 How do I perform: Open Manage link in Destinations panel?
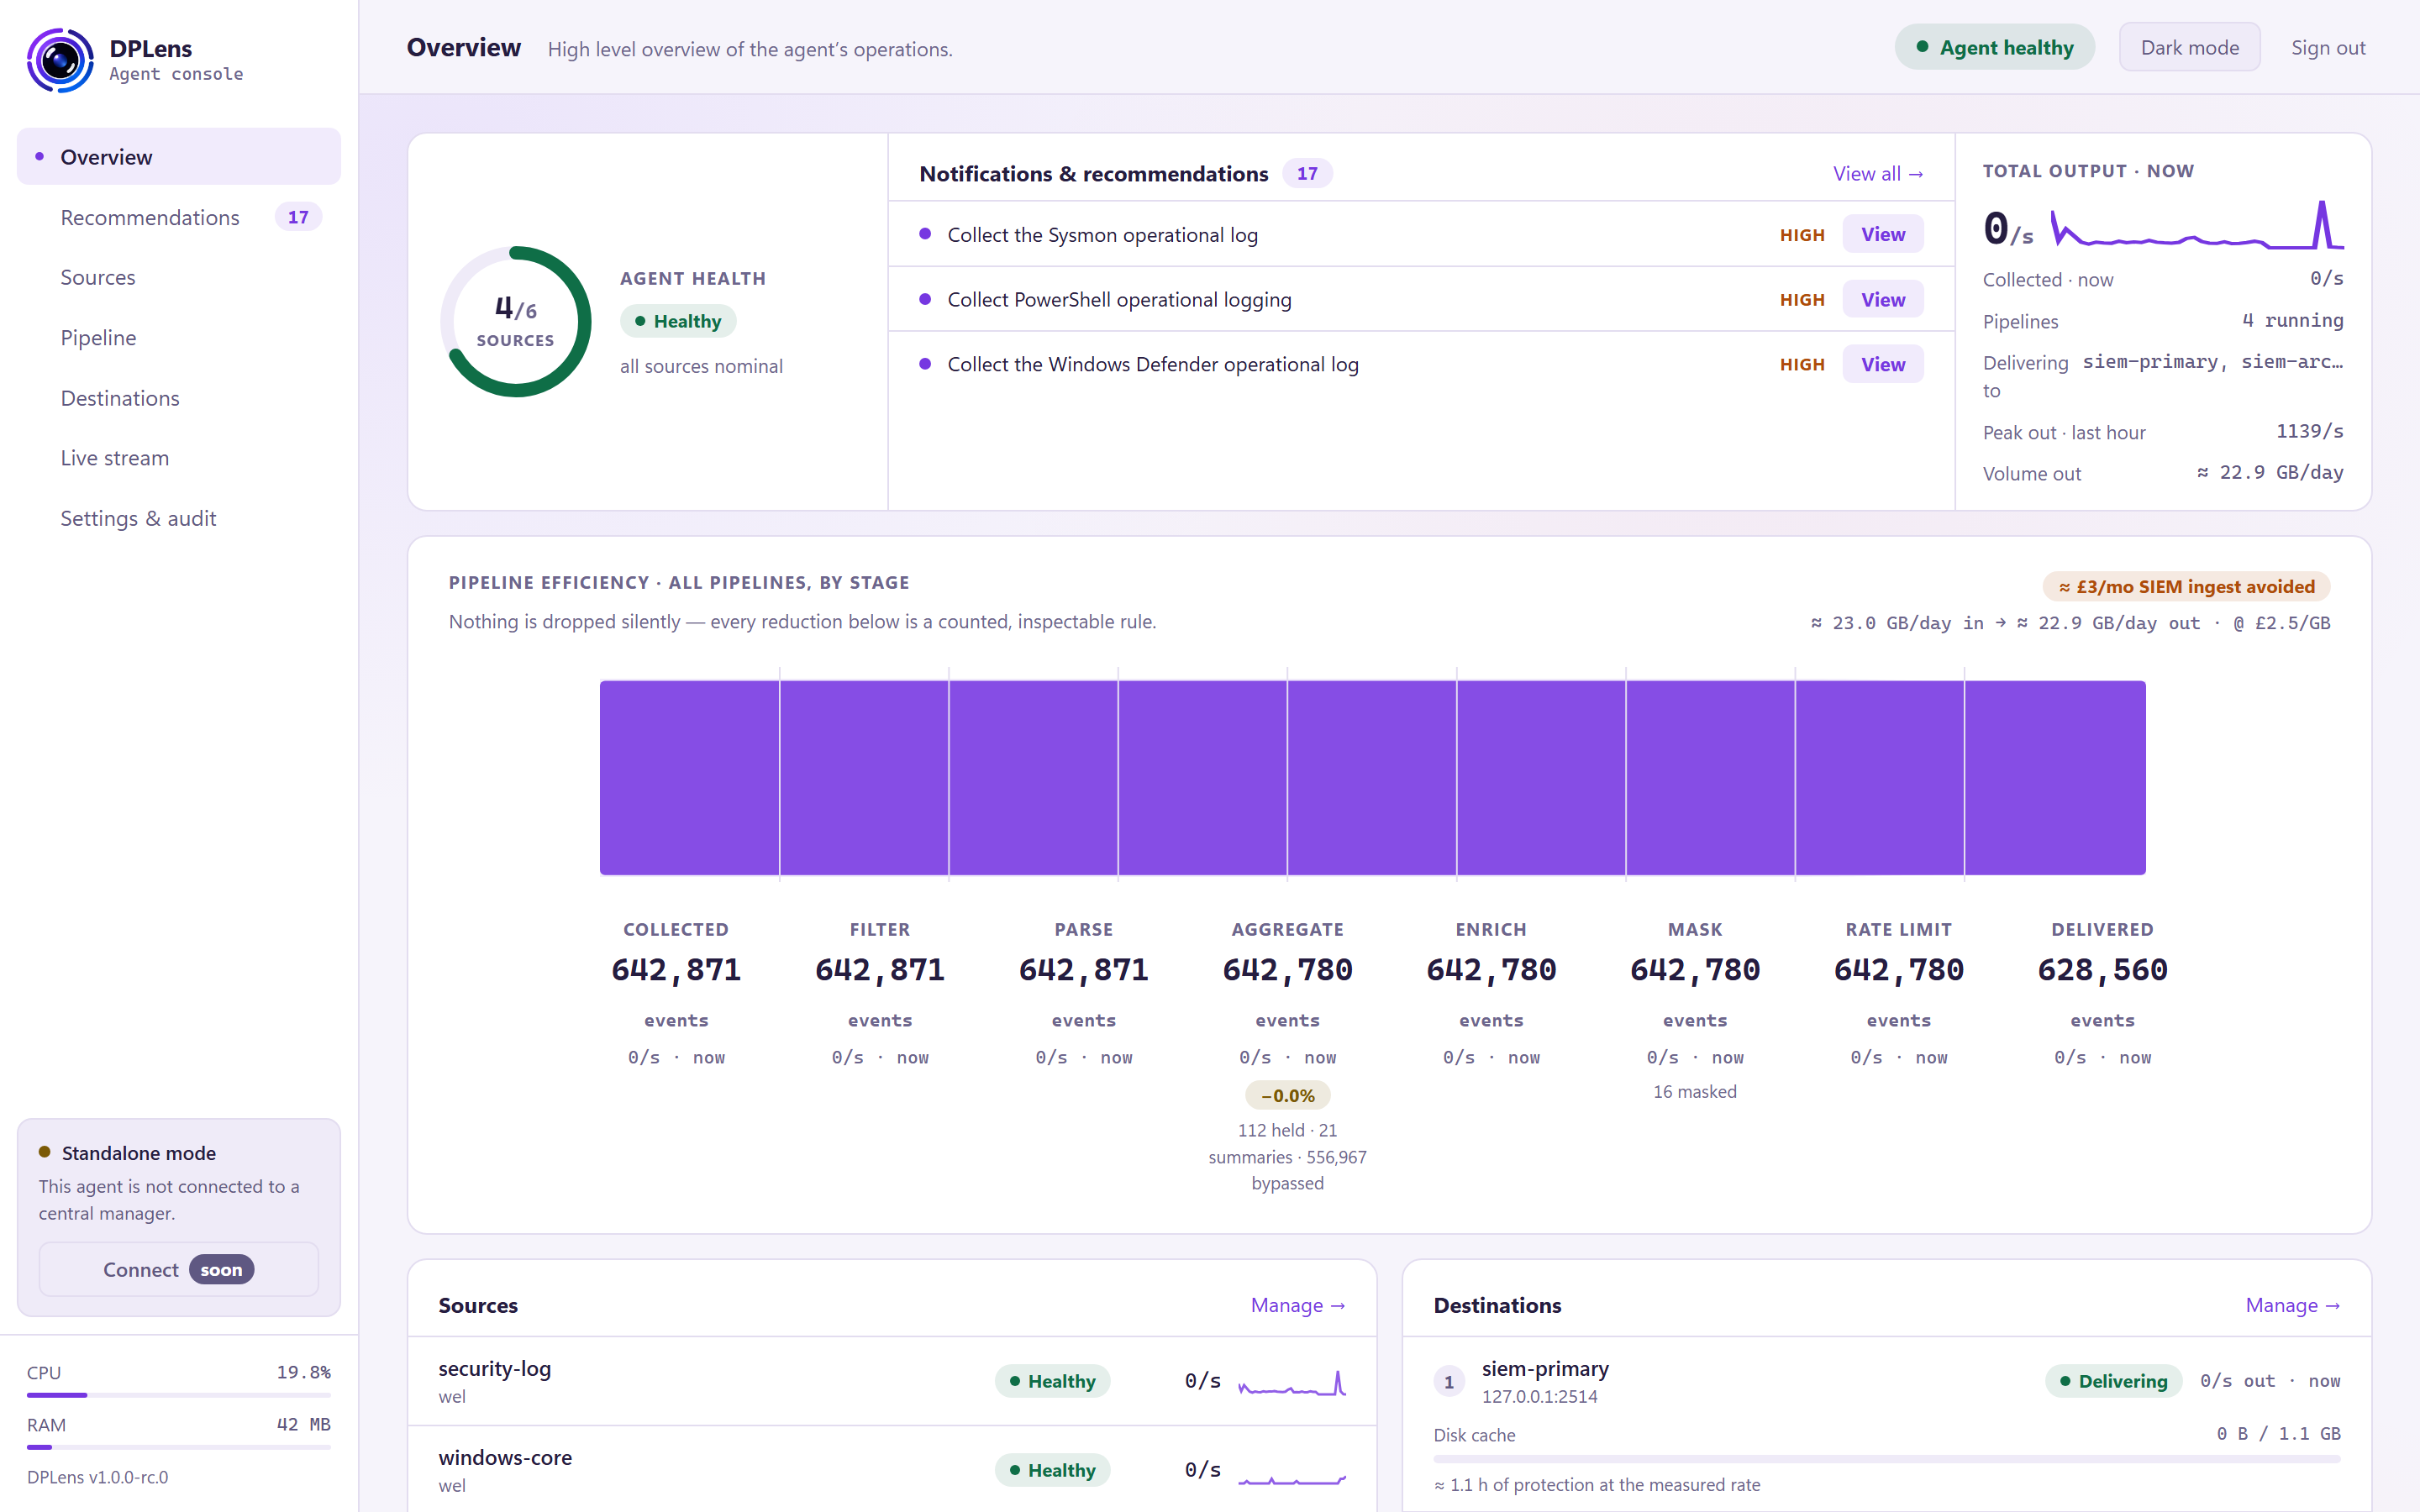click(x=2292, y=1305)
